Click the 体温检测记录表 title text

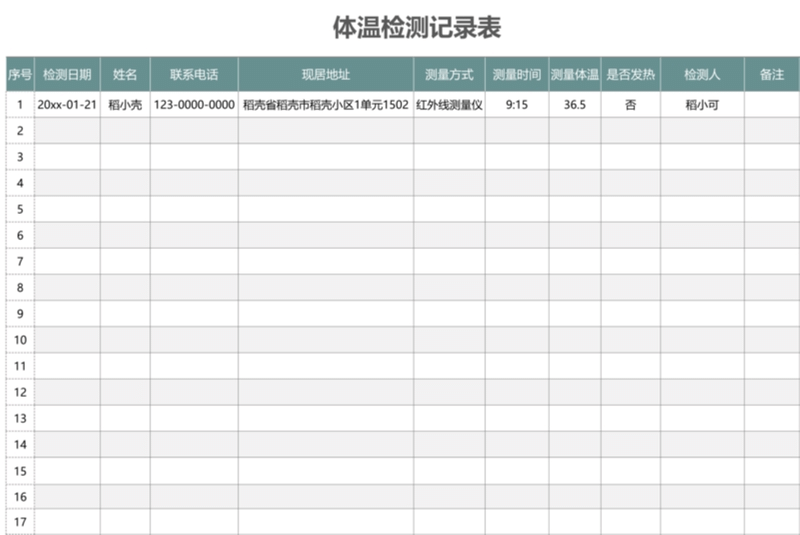[416, 28]
